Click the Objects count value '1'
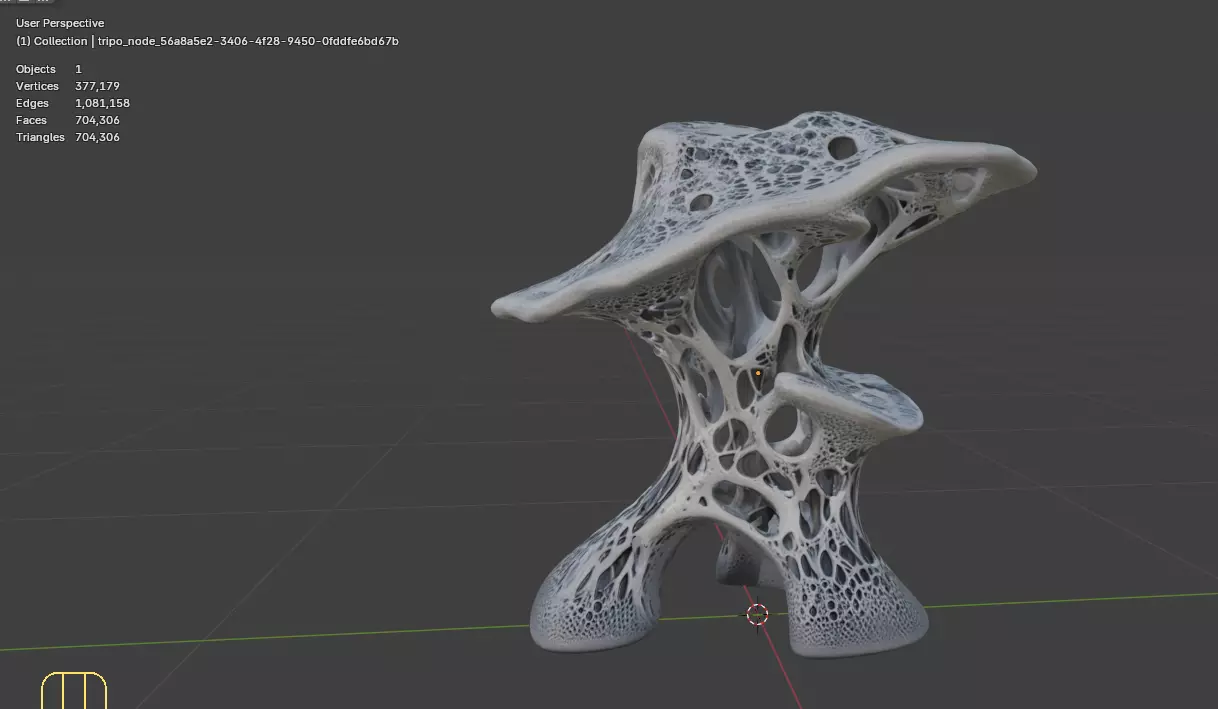The width and height of the screenshot is (1218, 709). coord(78,69)
